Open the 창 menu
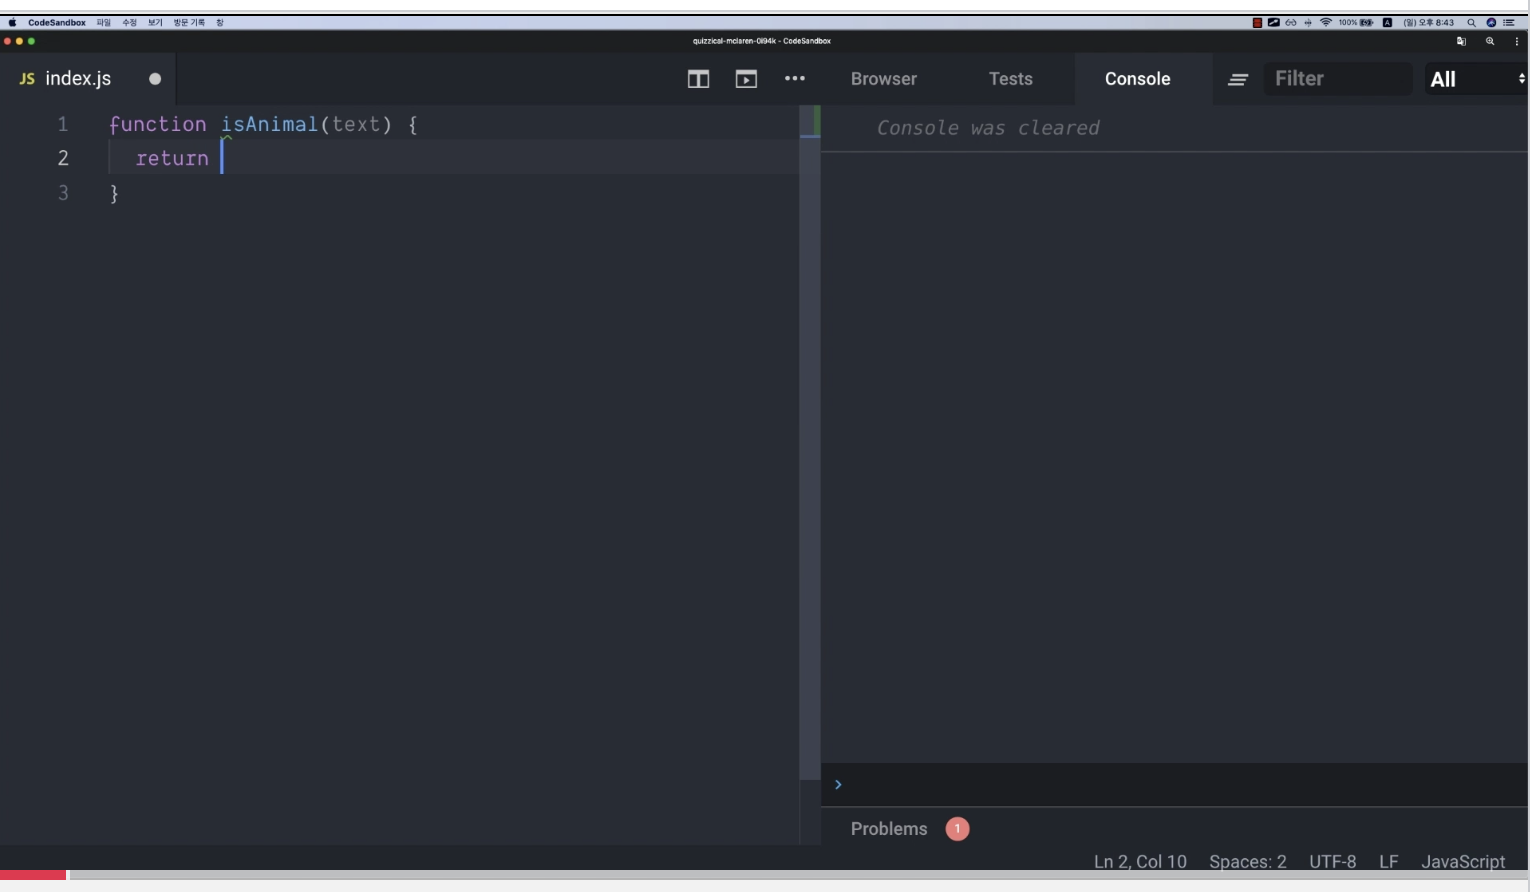Viewport: 1530px width, 892px height. click(220, 22)
